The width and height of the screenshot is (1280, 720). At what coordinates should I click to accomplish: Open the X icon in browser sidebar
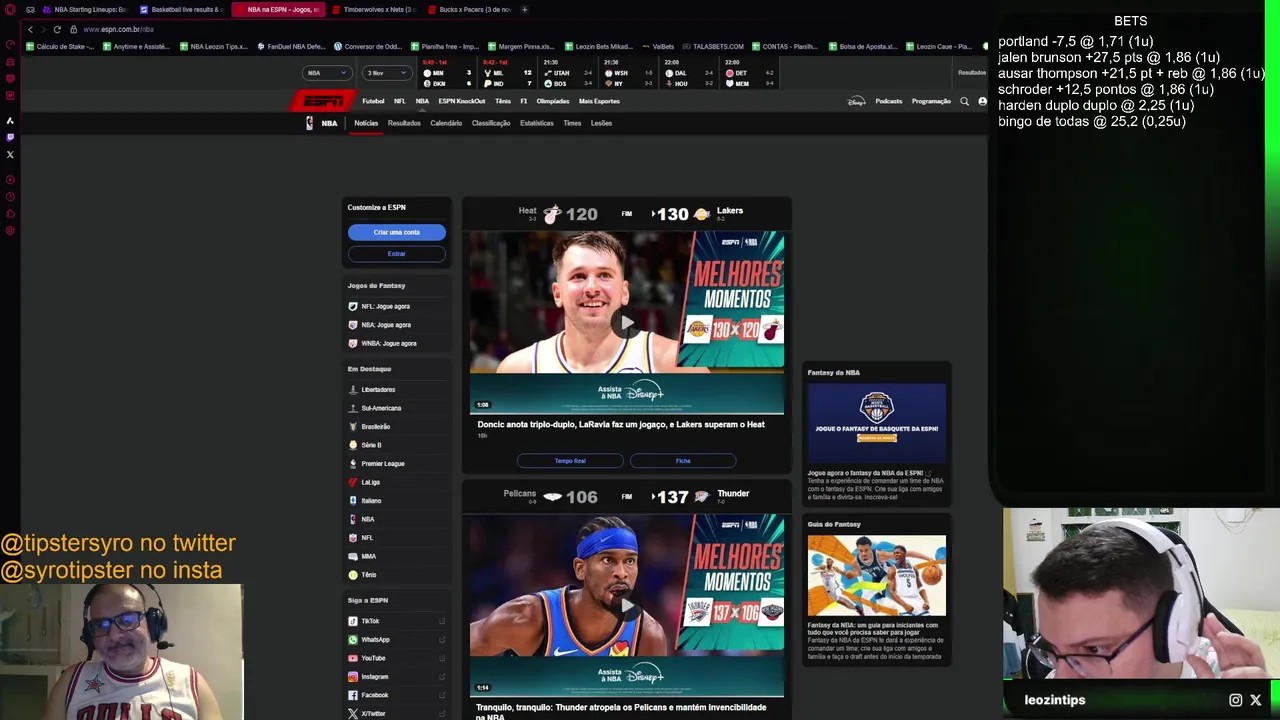10,154
